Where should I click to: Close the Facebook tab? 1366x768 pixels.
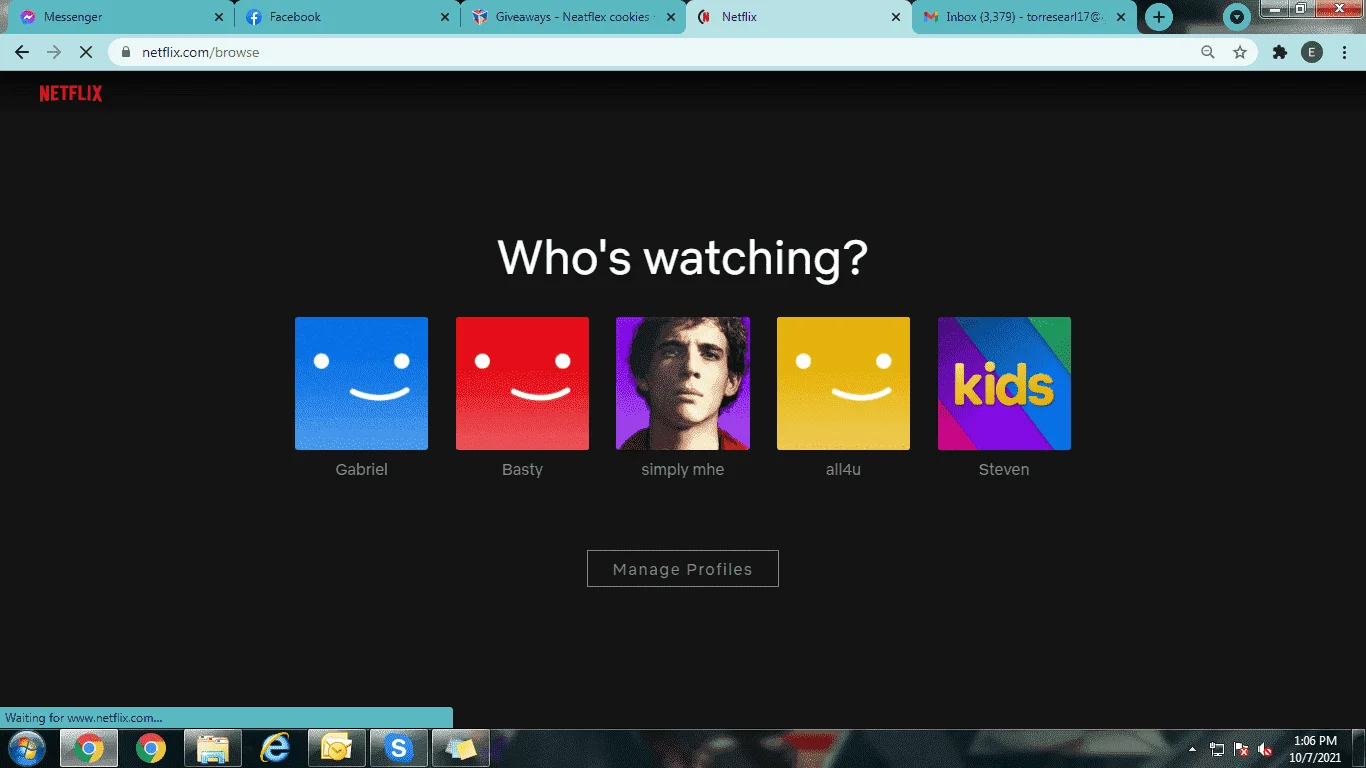click(445, 17)
